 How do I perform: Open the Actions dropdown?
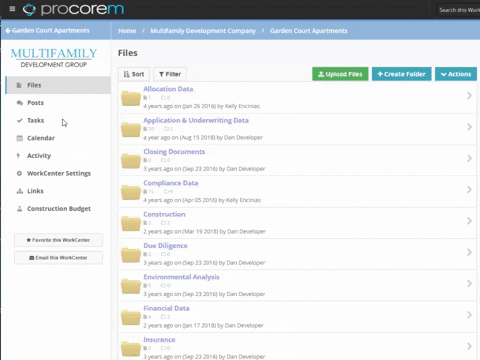tap(456, 74)
